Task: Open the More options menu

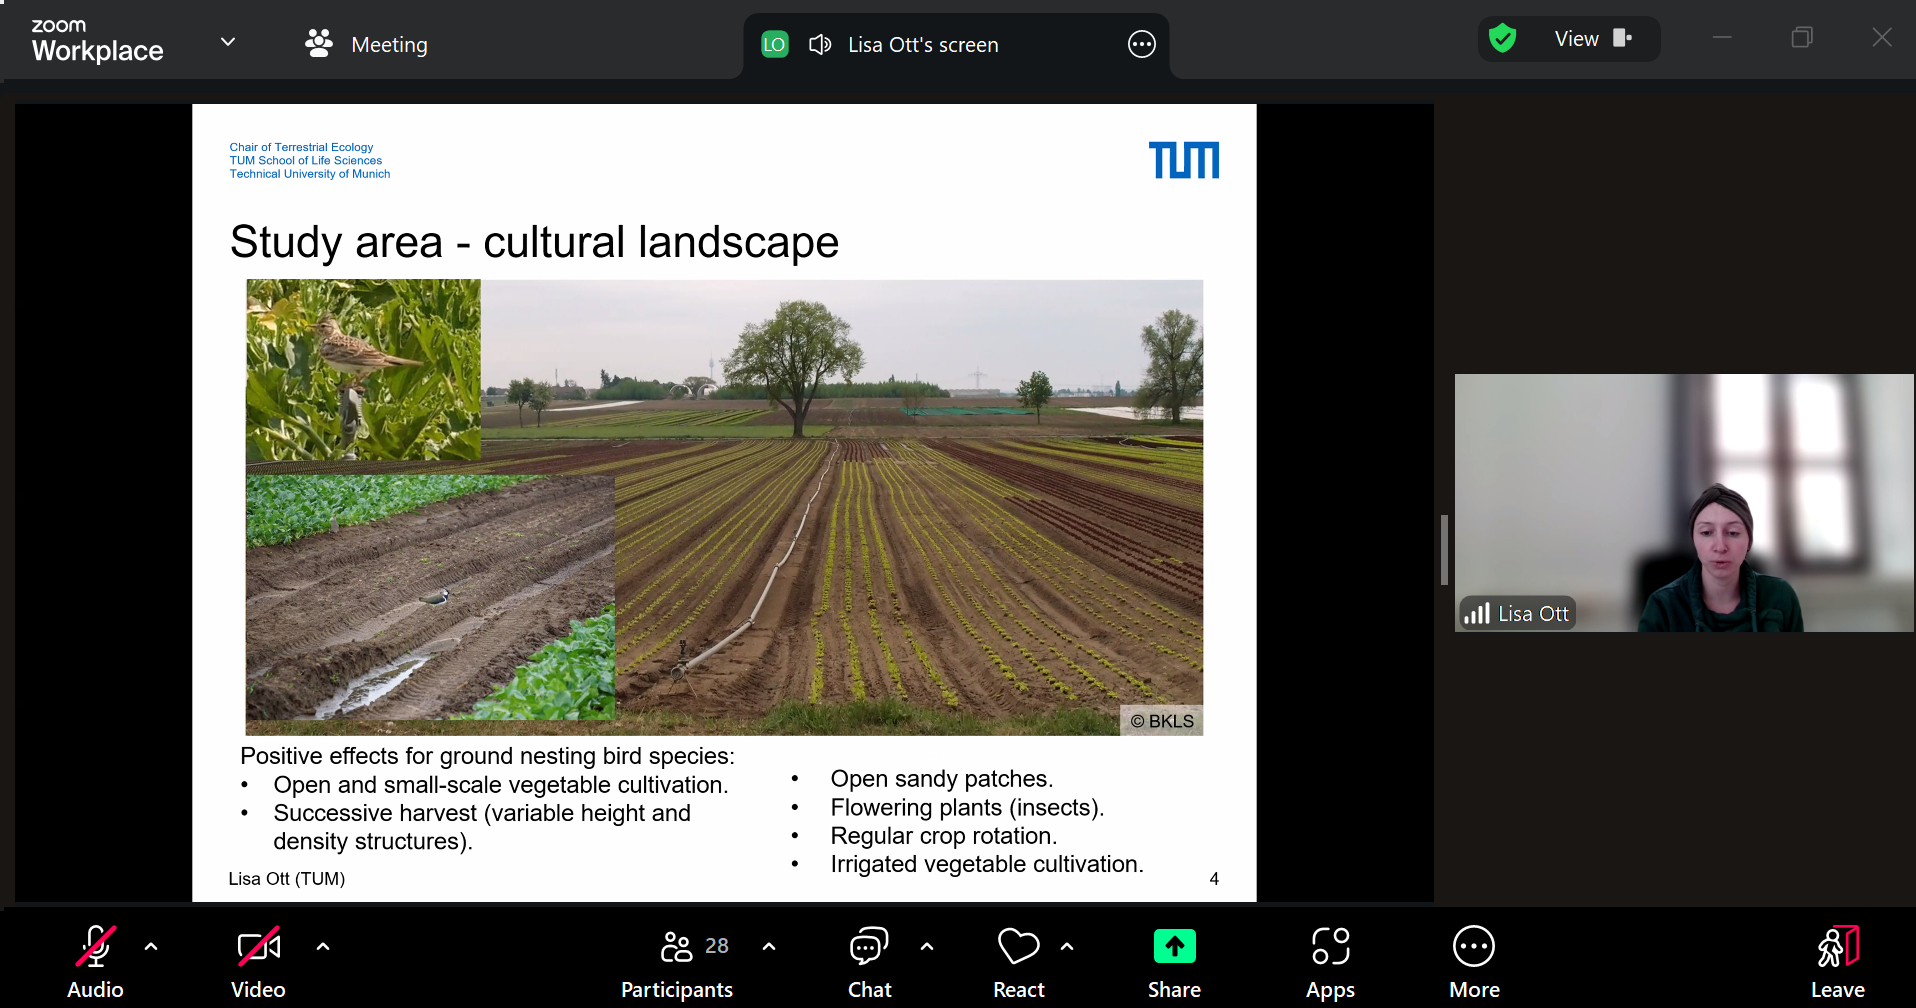Action: coord(1474,961)
